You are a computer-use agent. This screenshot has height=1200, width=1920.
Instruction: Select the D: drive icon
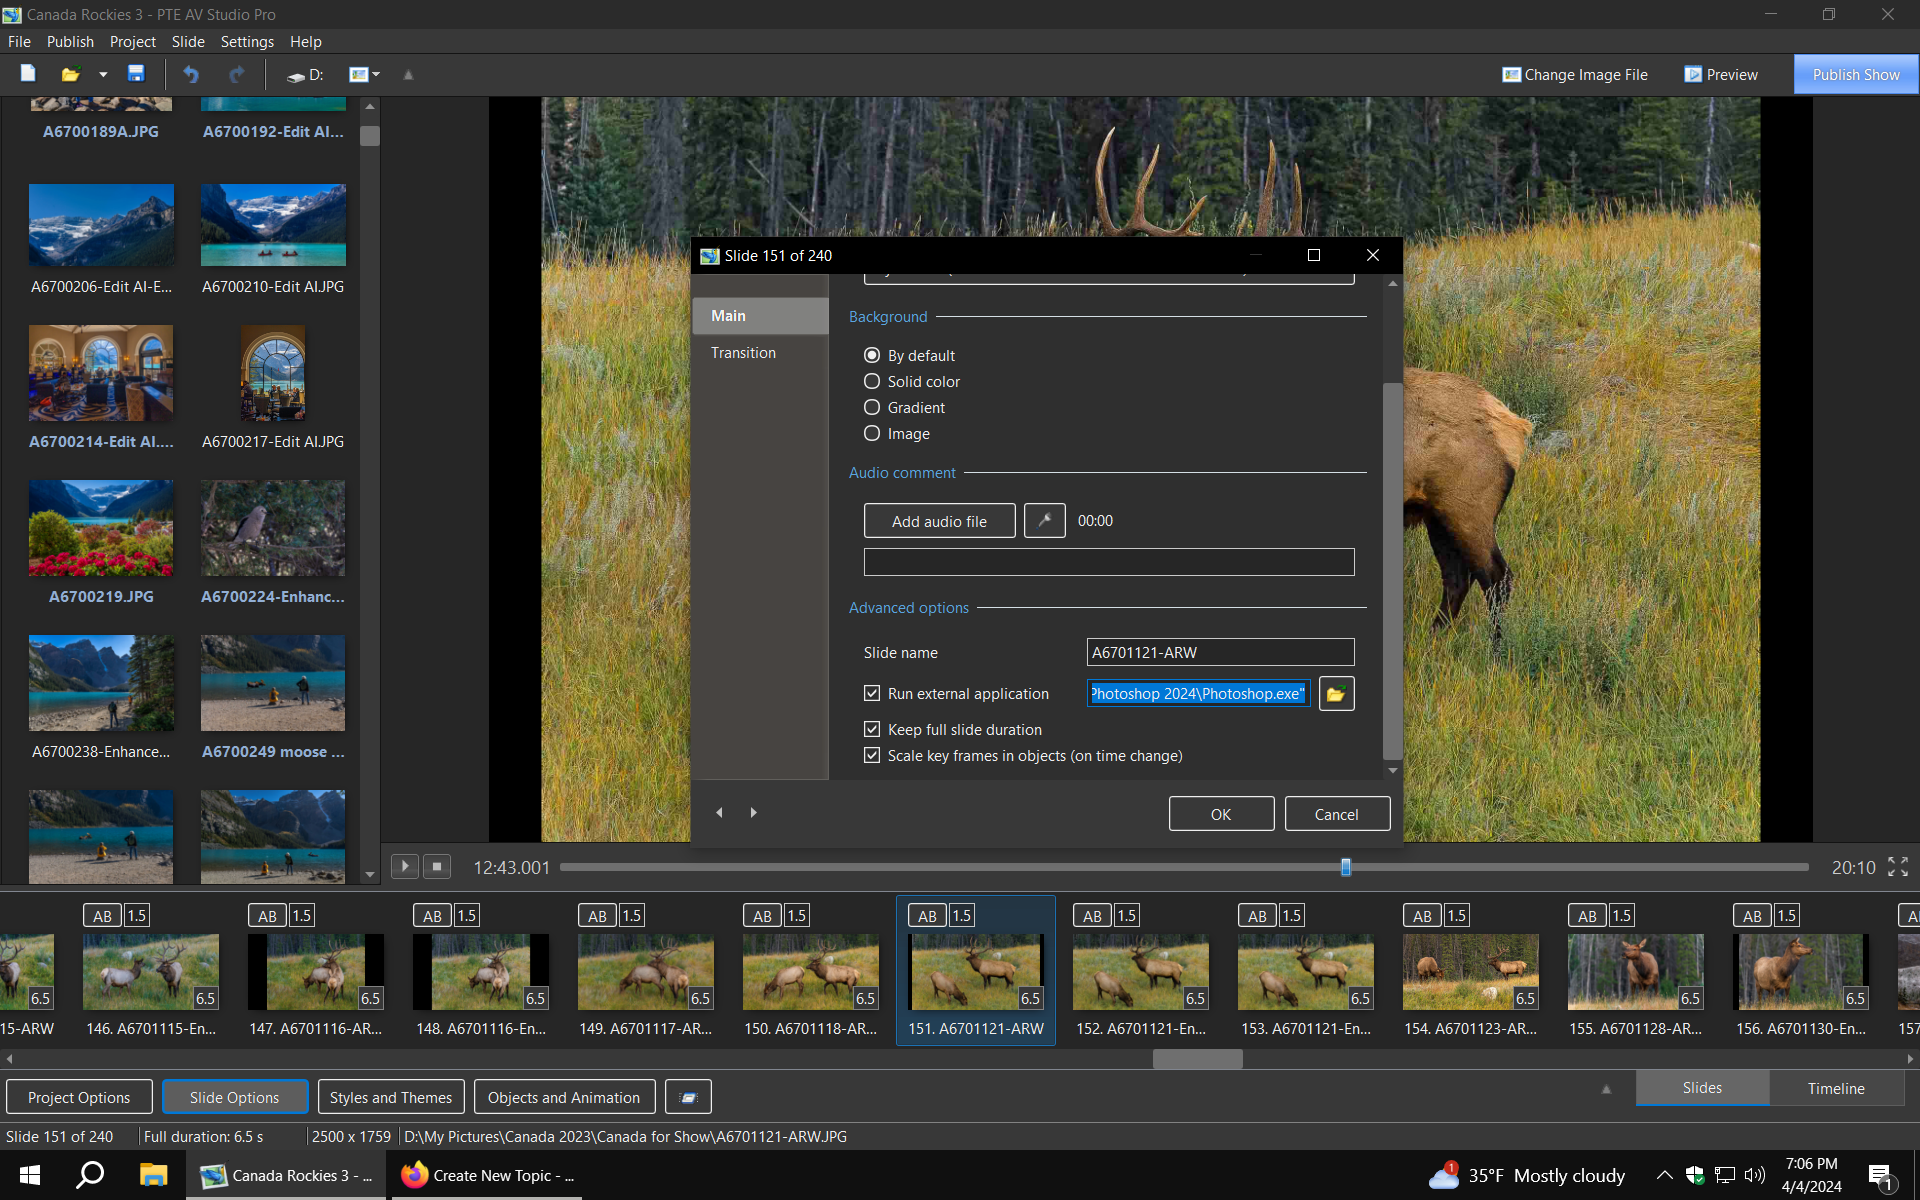[x=305, y=75]
